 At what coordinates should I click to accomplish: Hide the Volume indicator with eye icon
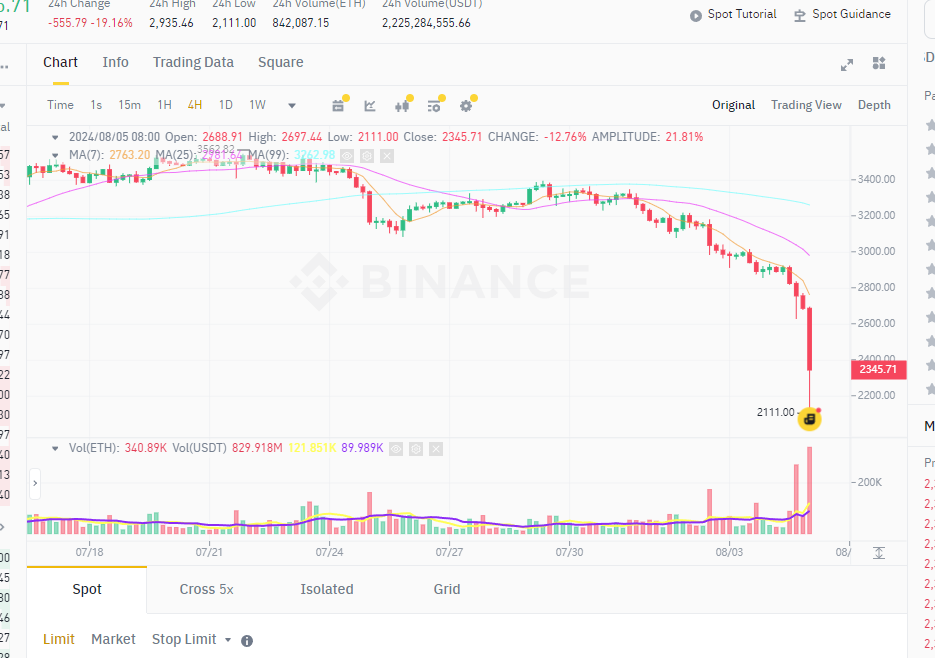click(396, 449)
